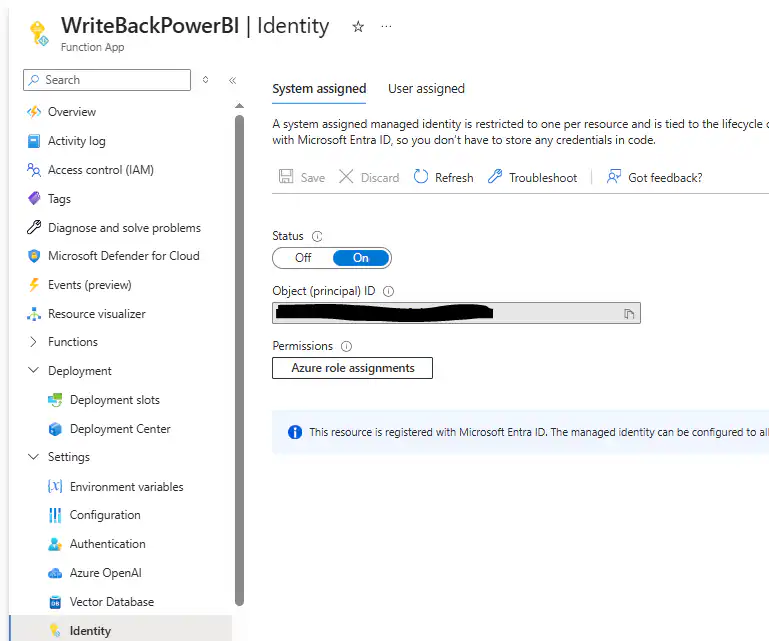This screenshot has height=641, width=769.
Task: Collapse the Settings section
Action: [33, 457]
